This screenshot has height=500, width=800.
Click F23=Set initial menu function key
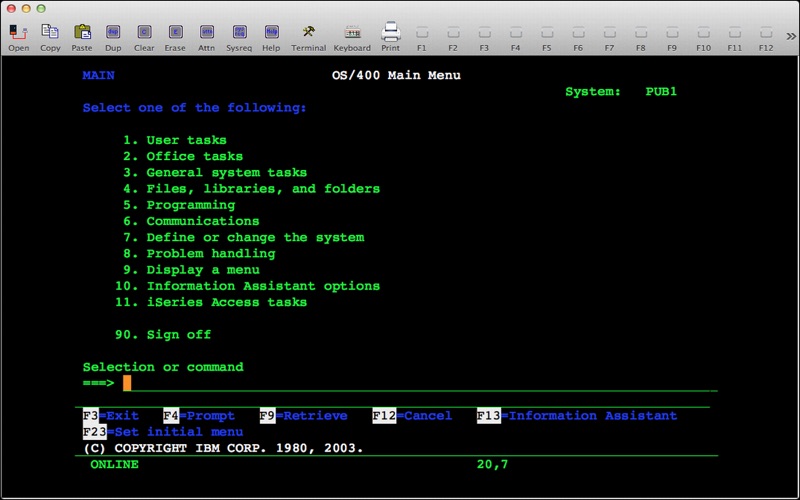point(163,432)
